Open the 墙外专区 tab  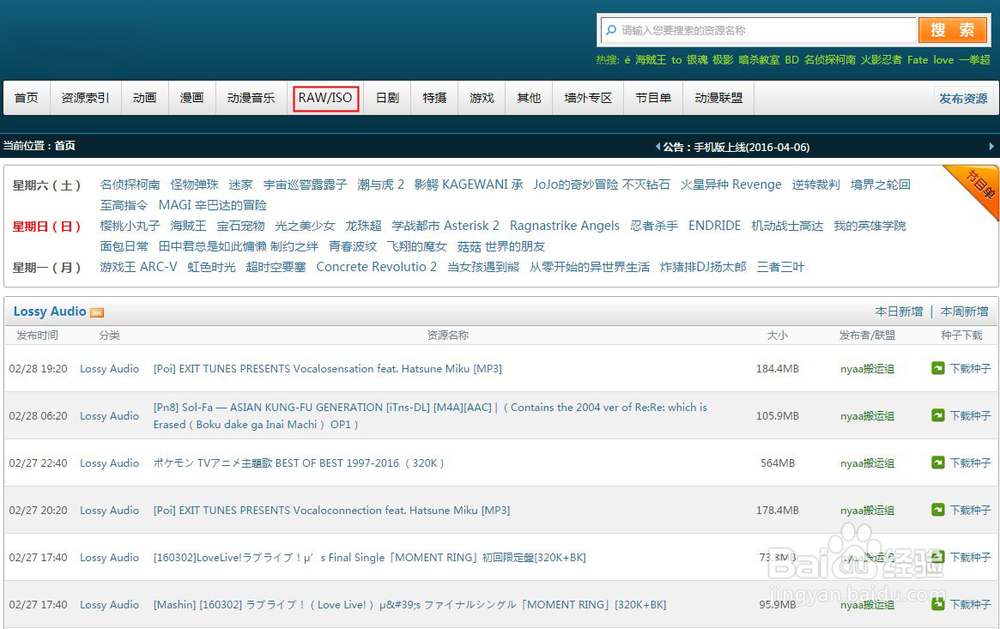pos(588,98)
